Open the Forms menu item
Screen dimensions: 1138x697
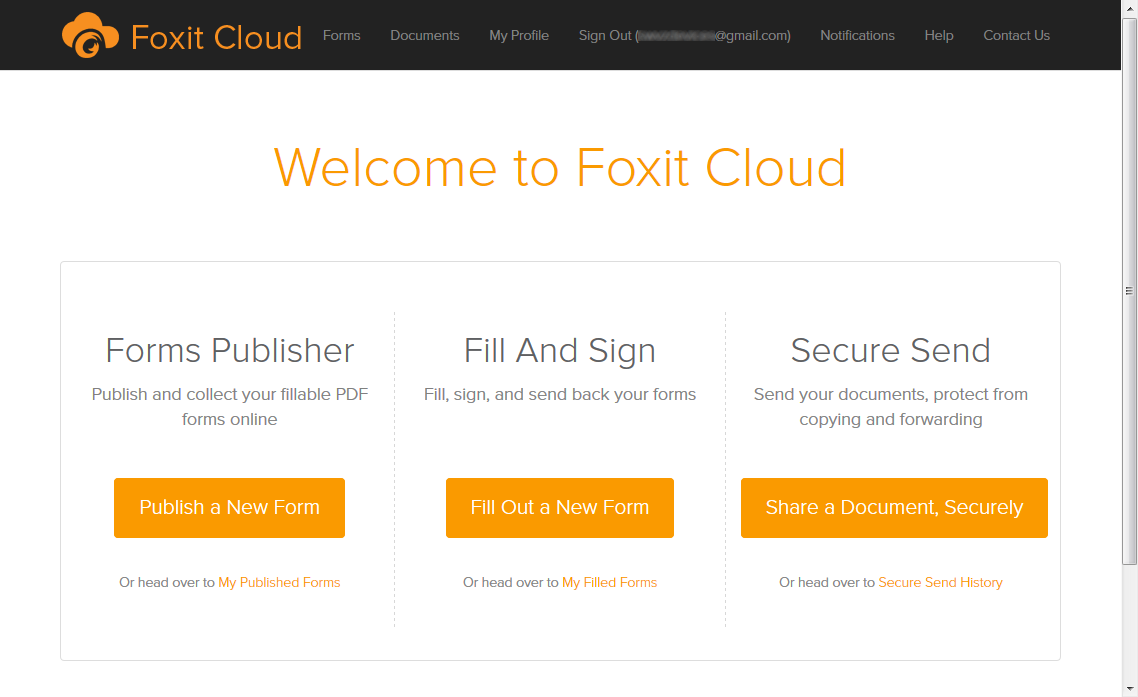point(341,35)
